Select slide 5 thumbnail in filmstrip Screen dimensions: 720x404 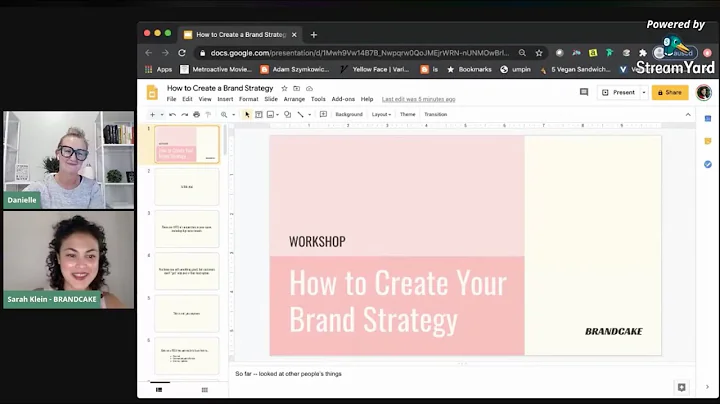click(187, 314)
